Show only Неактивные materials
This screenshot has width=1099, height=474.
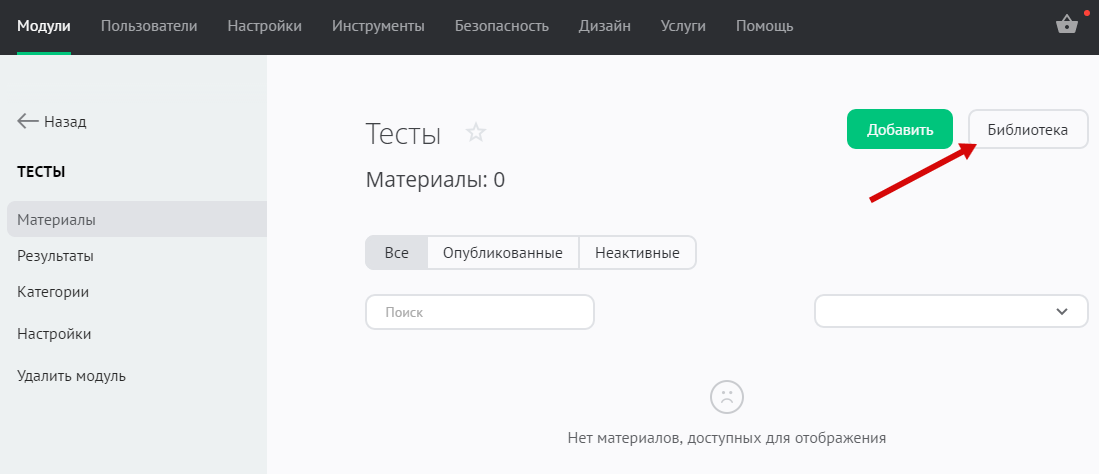click(637, 253)
